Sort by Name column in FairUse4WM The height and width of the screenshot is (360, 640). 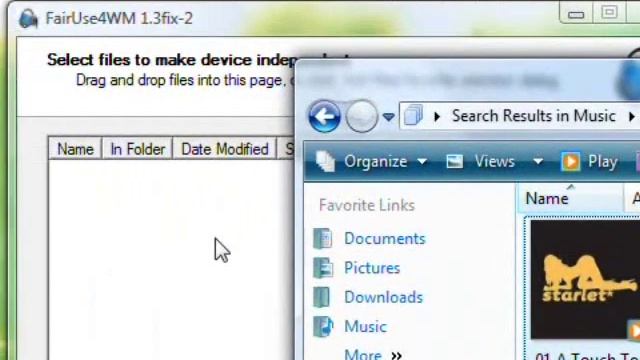[x=75, y=149]
